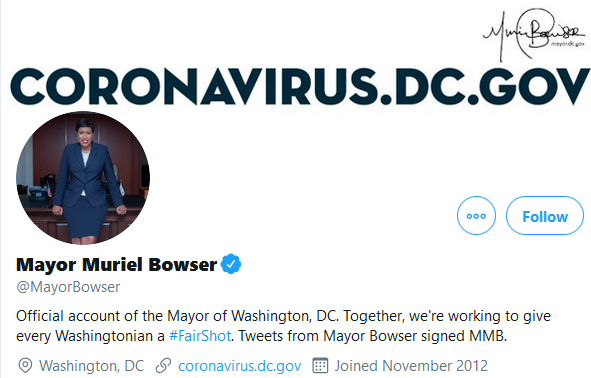Click the calendar joined-date icon
Screen dimensions: 591x378
coord(320,365)
